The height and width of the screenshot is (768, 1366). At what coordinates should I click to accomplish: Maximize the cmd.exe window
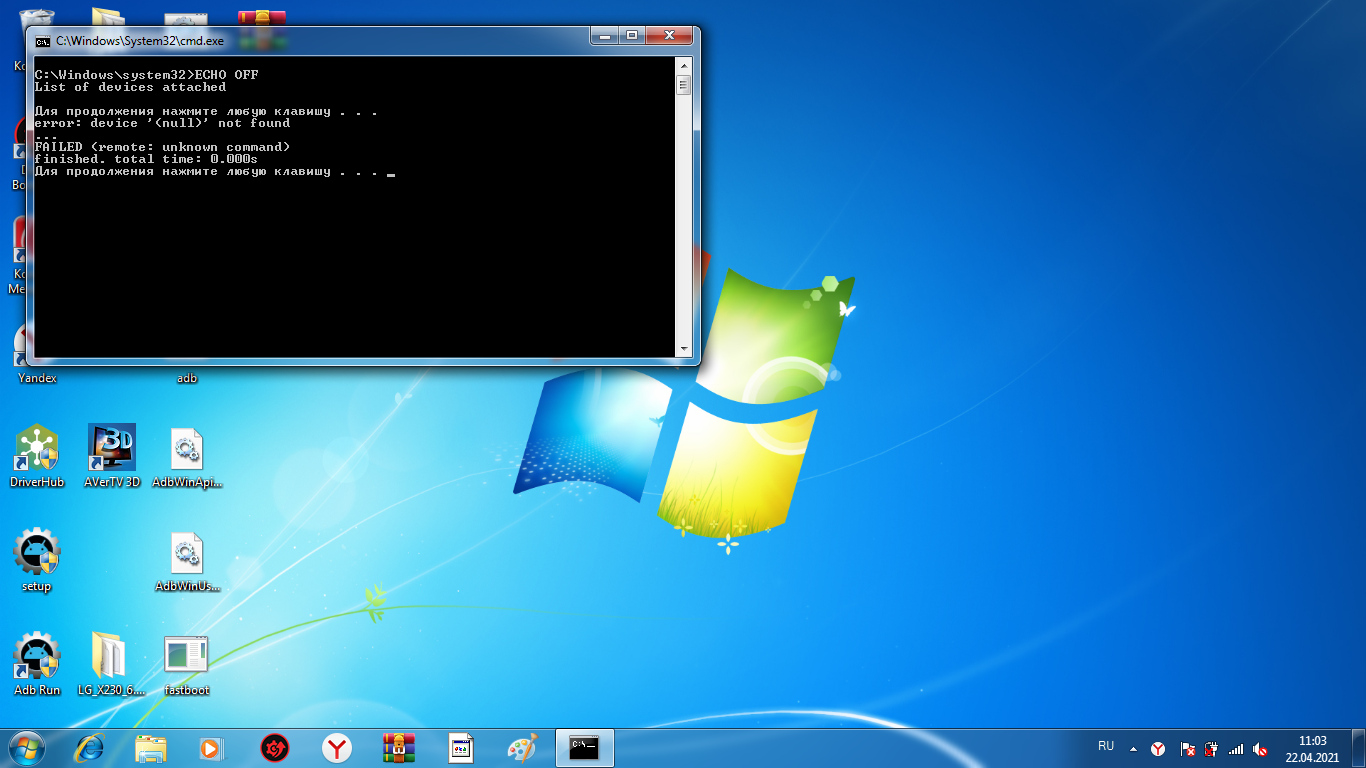pyautogui.click(x=632, y=35)
